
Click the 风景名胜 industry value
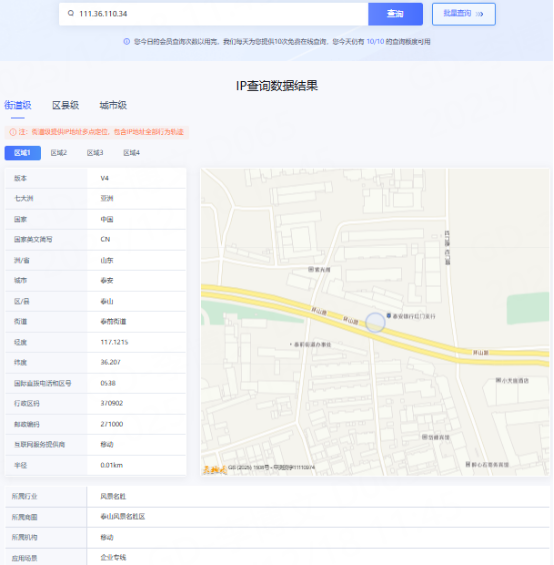click(x=113, y=496)
